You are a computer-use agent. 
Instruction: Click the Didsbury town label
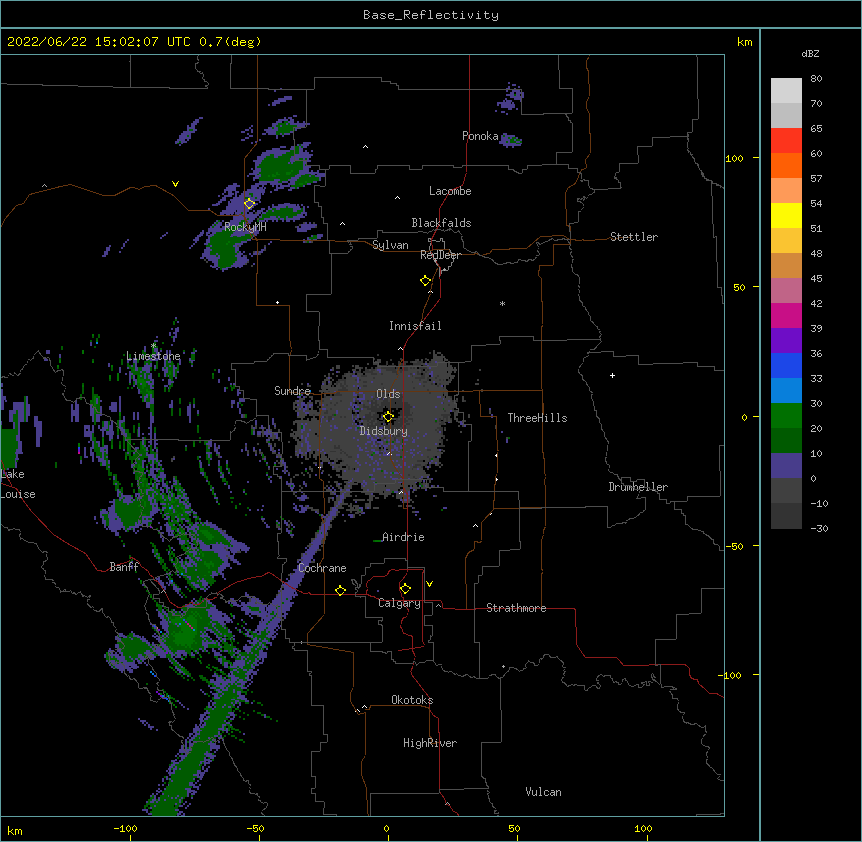pos(383,431)
